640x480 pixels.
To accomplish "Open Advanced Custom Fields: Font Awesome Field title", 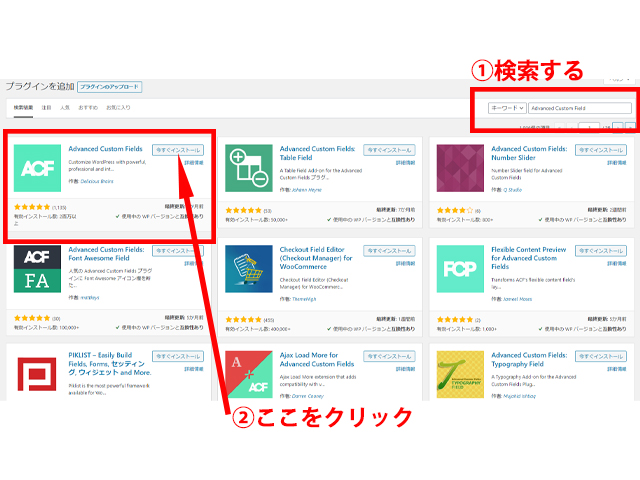I will pos(106,253).
